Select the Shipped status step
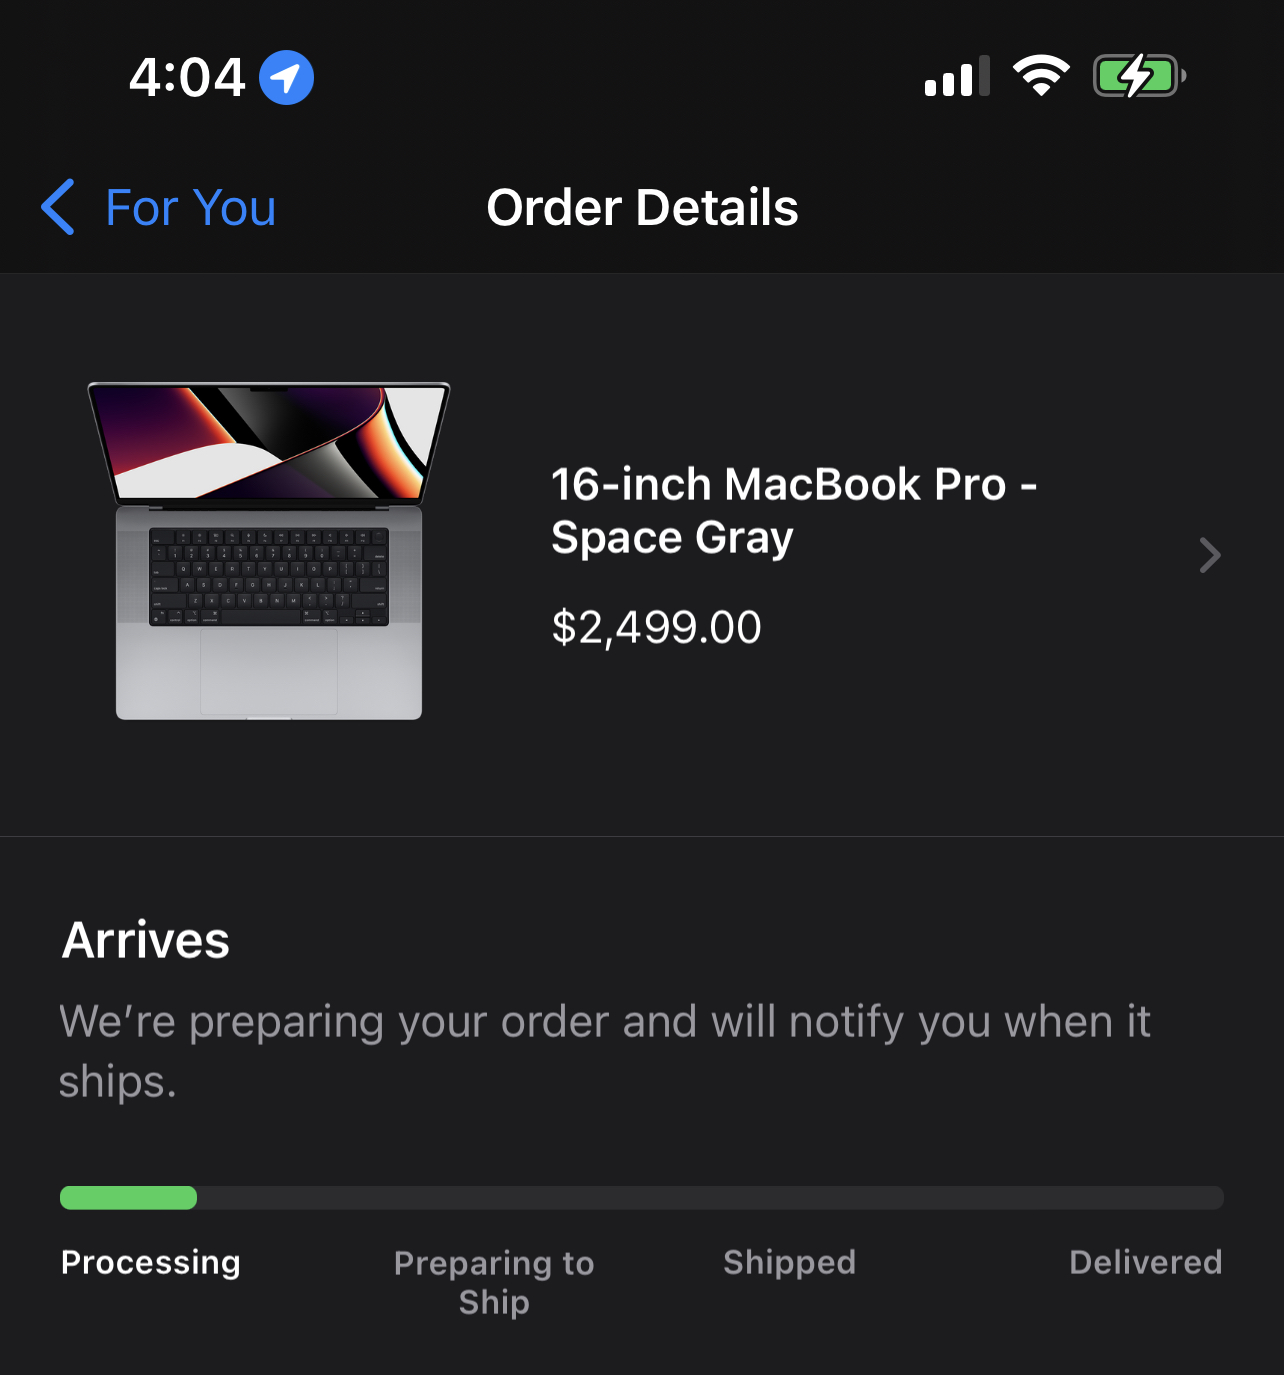The width and height of the screenshot is (1284, 1375). 789,1262
